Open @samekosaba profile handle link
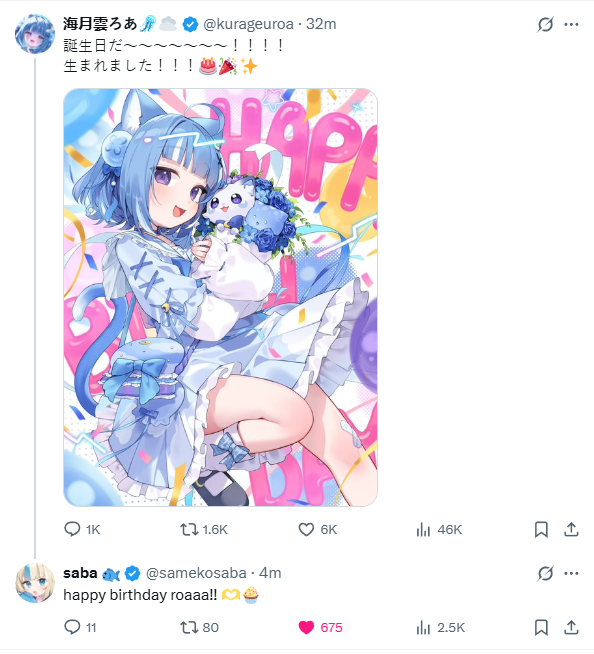This screenshot has height=654, width=594. point(196,573)
